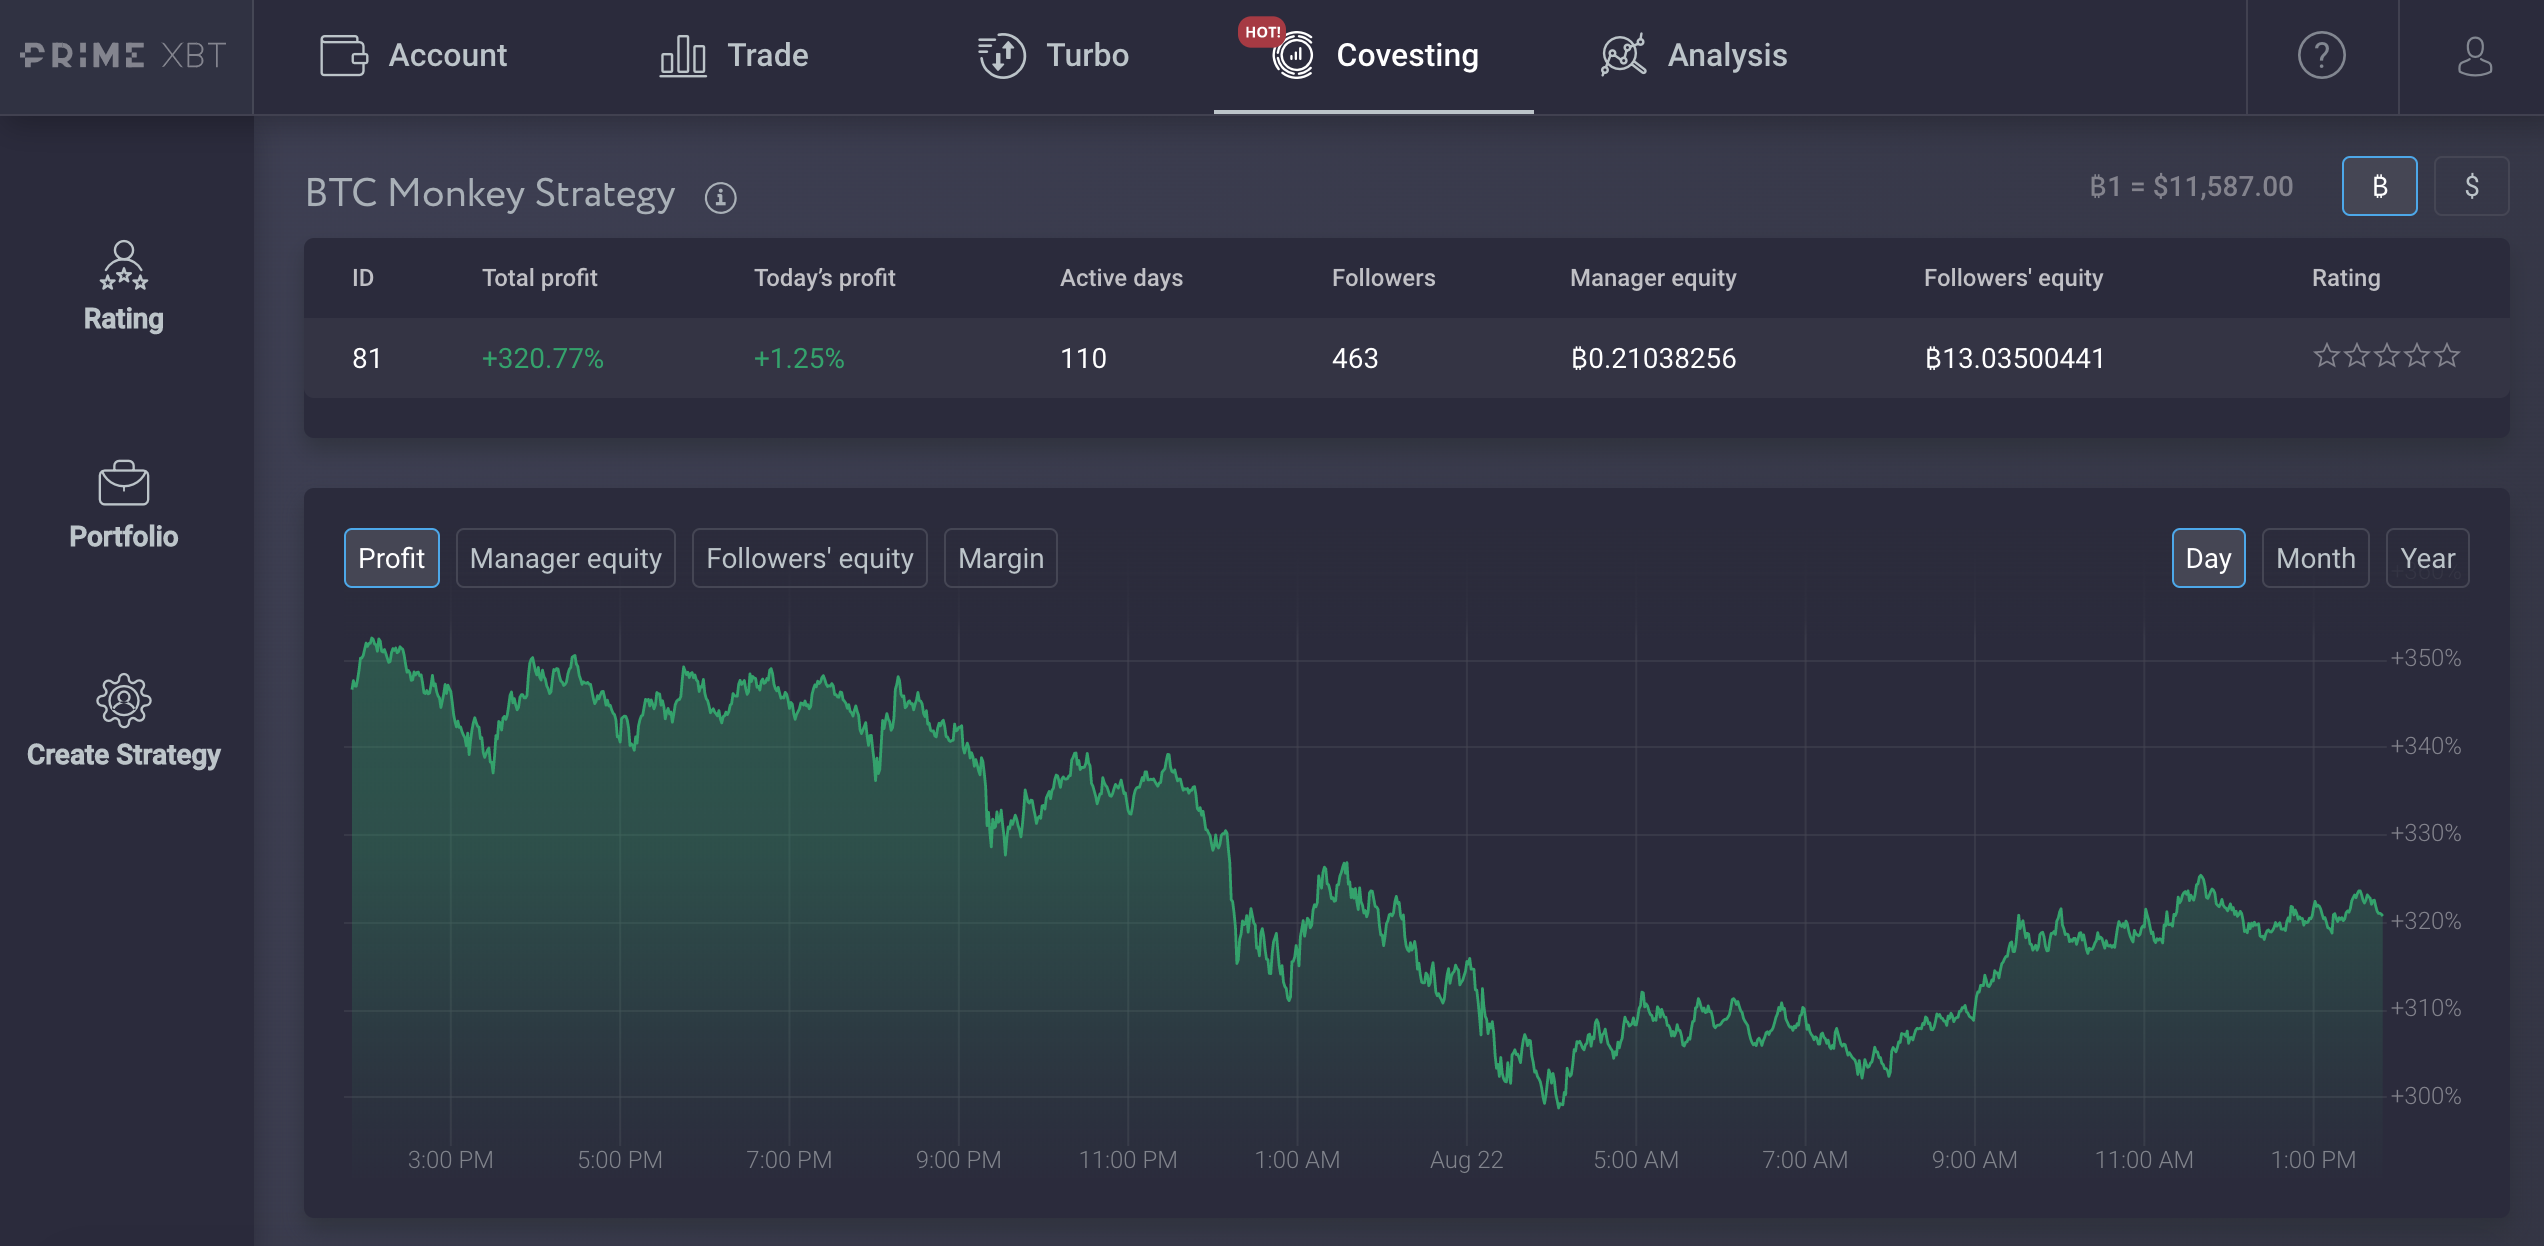The height and width of the screenshot is (1246, 2544).
Task: Click the +350% y-axis label
Action: coord(2425,658)
